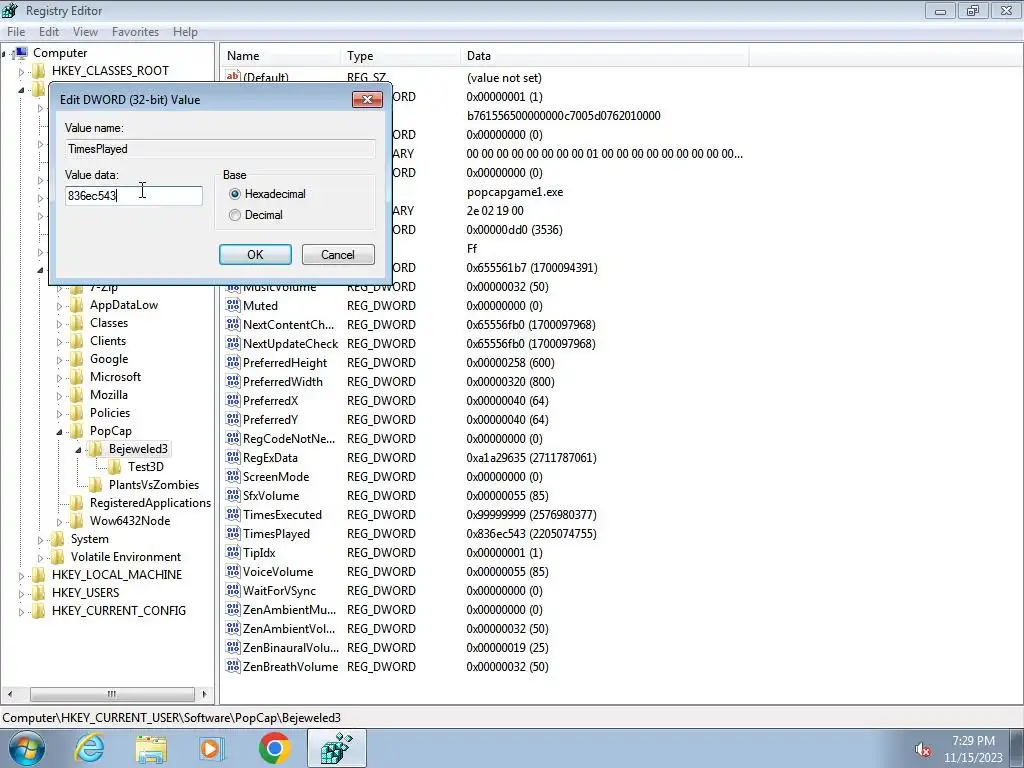Click the RegisteredApplications folder icon
This screenshot has height=768, width=1024.
pyautogui.click(x=77, y=503)
